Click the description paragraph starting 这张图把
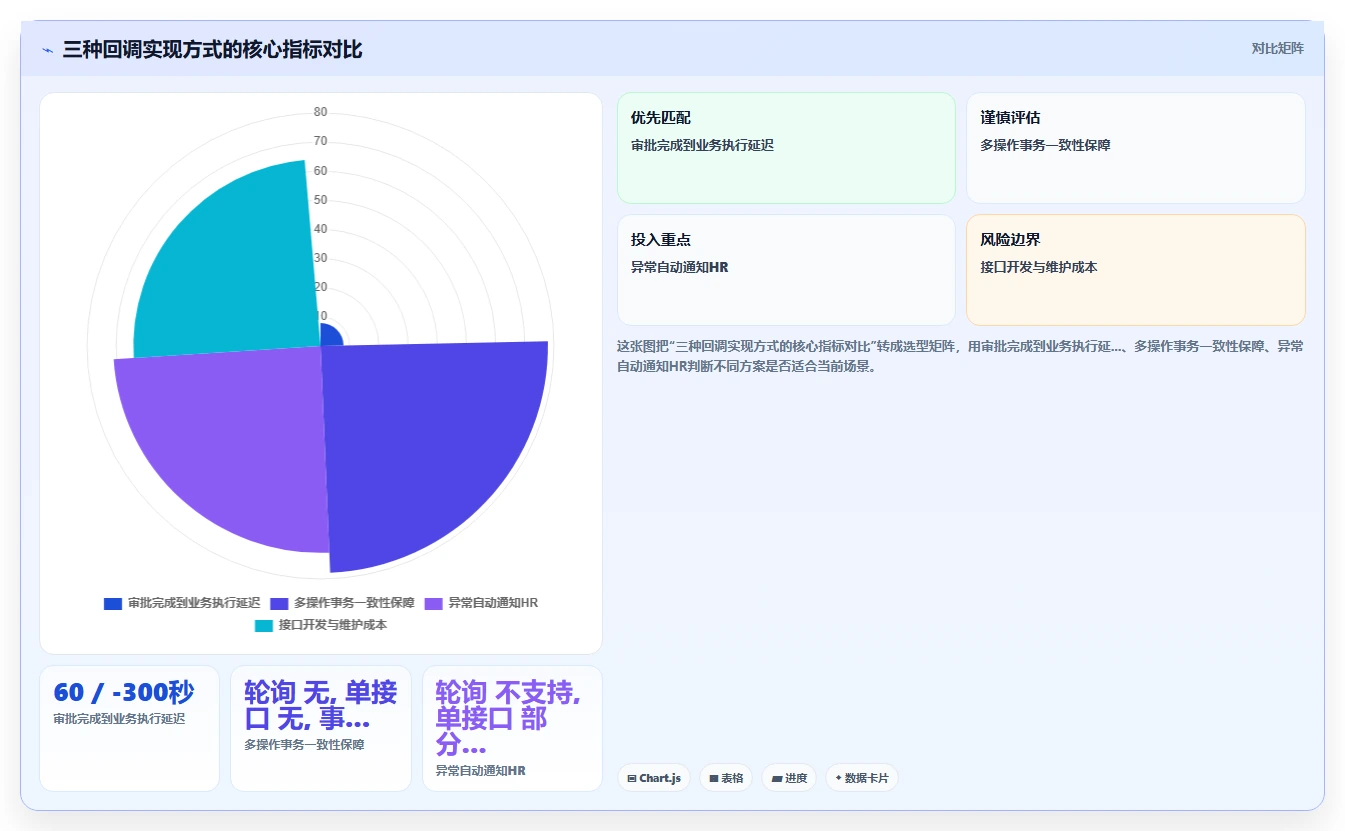Viewport: 1345px width, 831px height. (960, 356)
